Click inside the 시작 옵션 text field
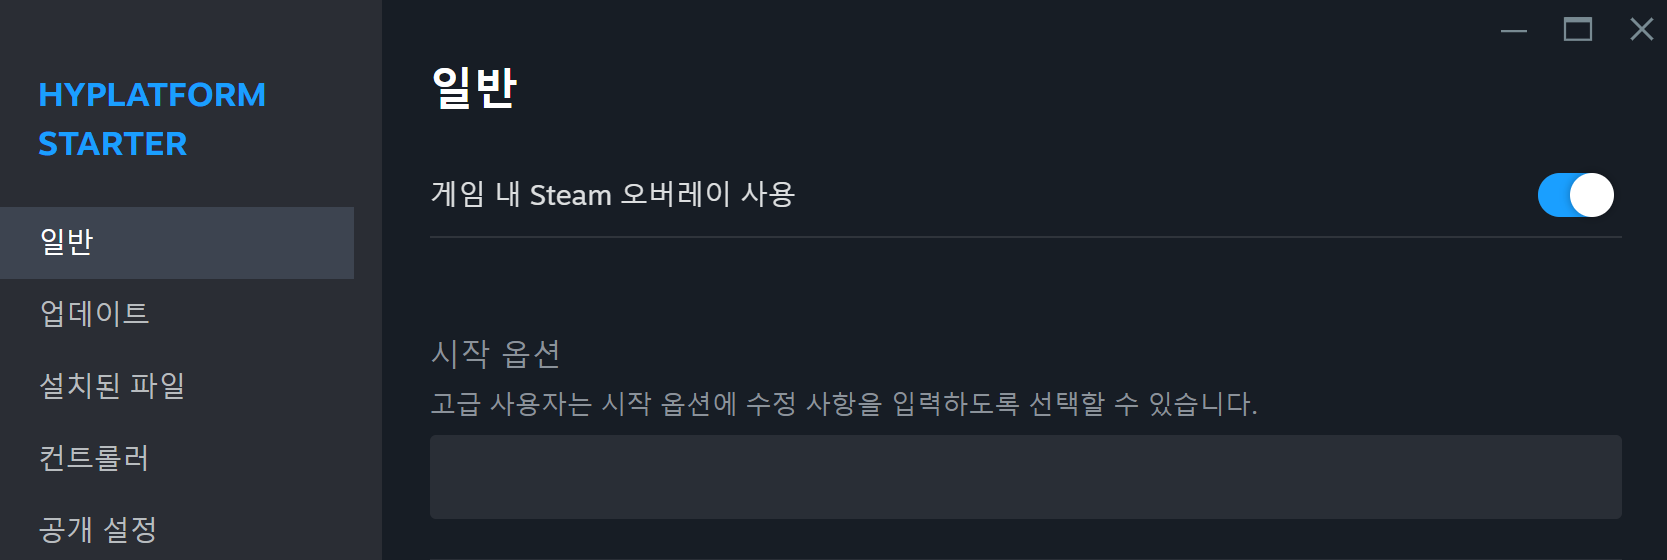Screen dimensions: 1667x560 coord(1025,477)
